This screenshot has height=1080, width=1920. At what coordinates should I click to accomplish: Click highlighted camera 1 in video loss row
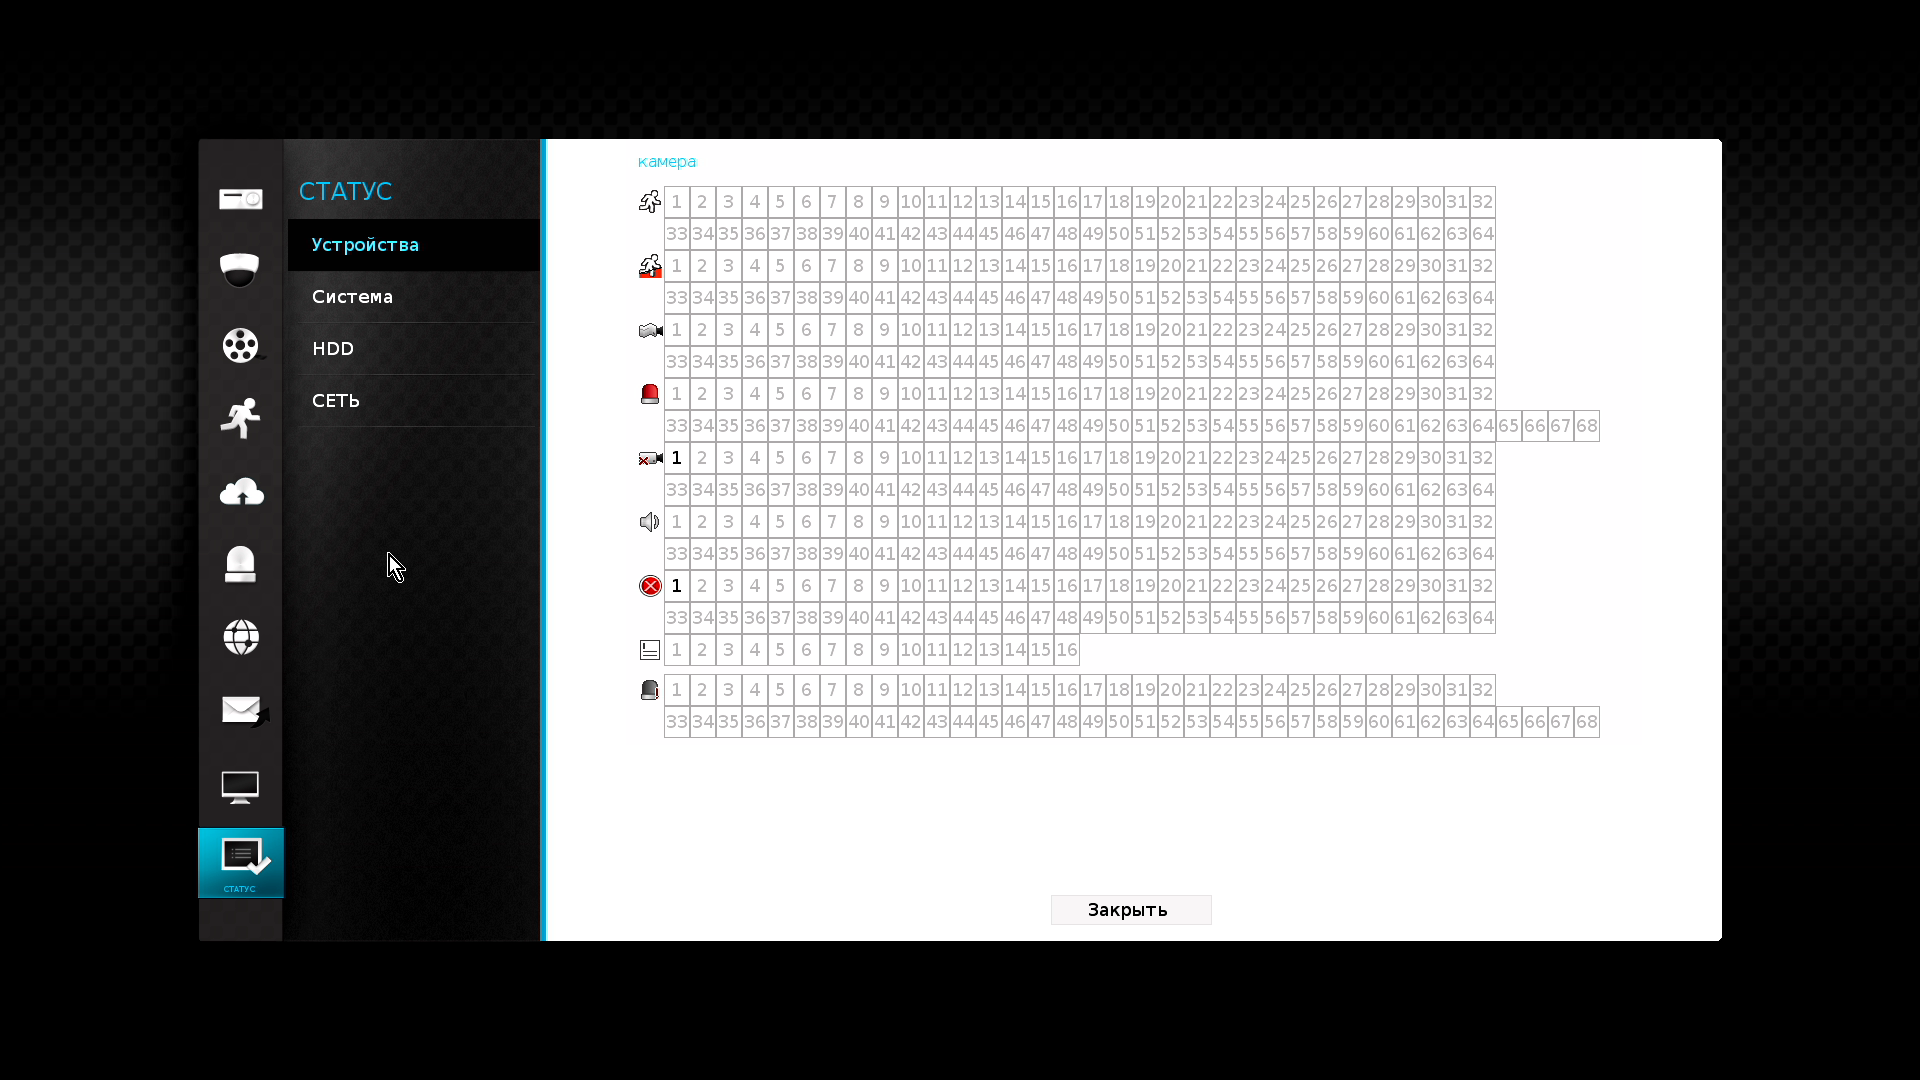[x=677, y=458]
